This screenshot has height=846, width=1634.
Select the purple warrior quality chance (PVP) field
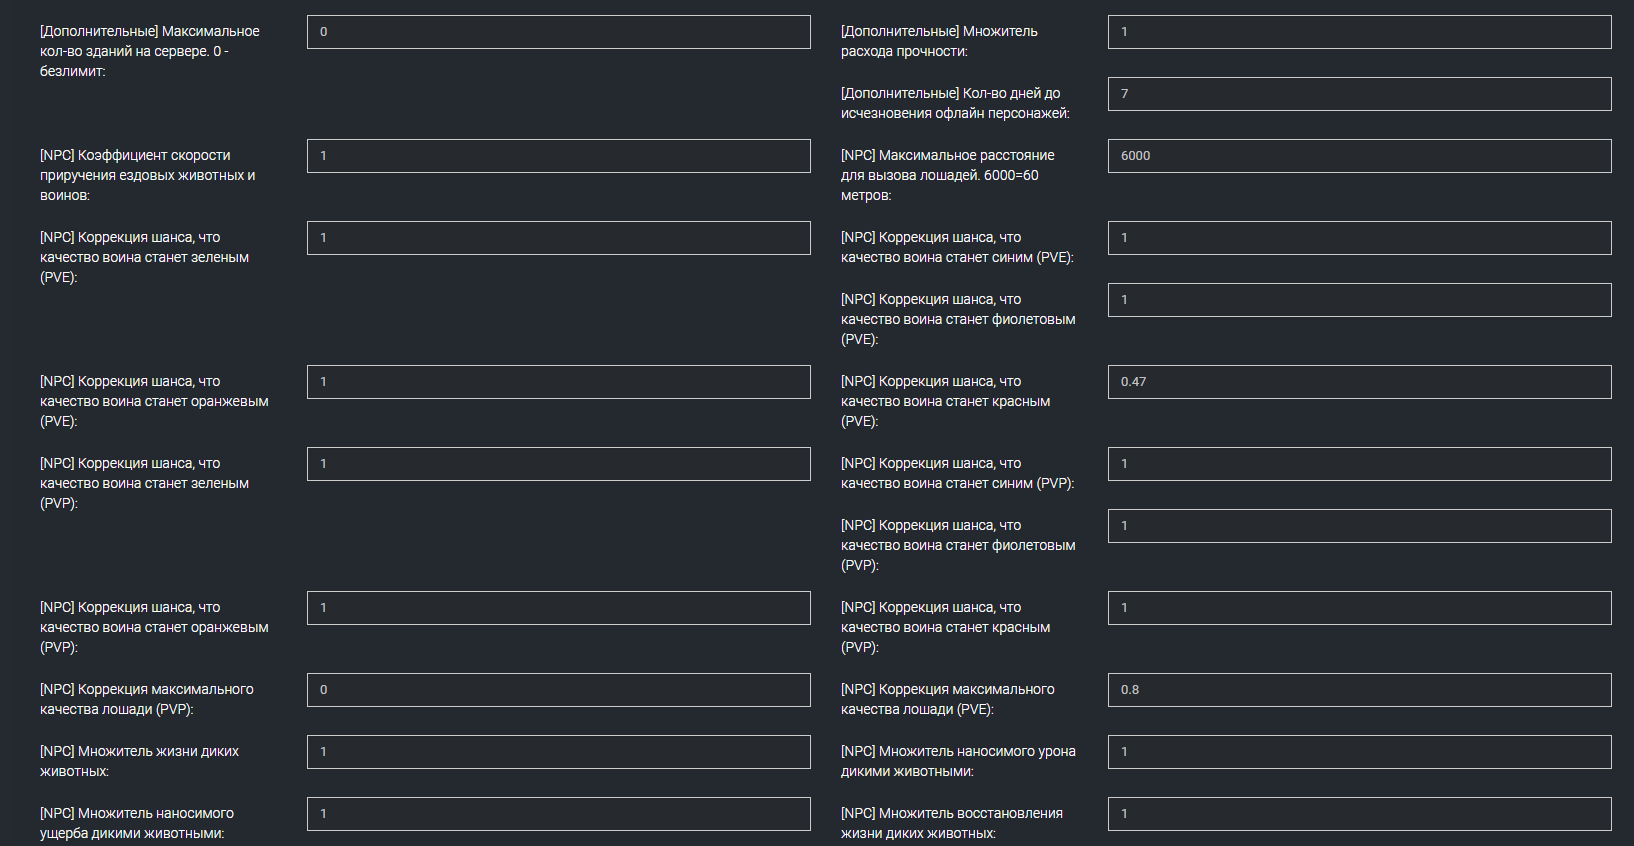coord(1359,526)
